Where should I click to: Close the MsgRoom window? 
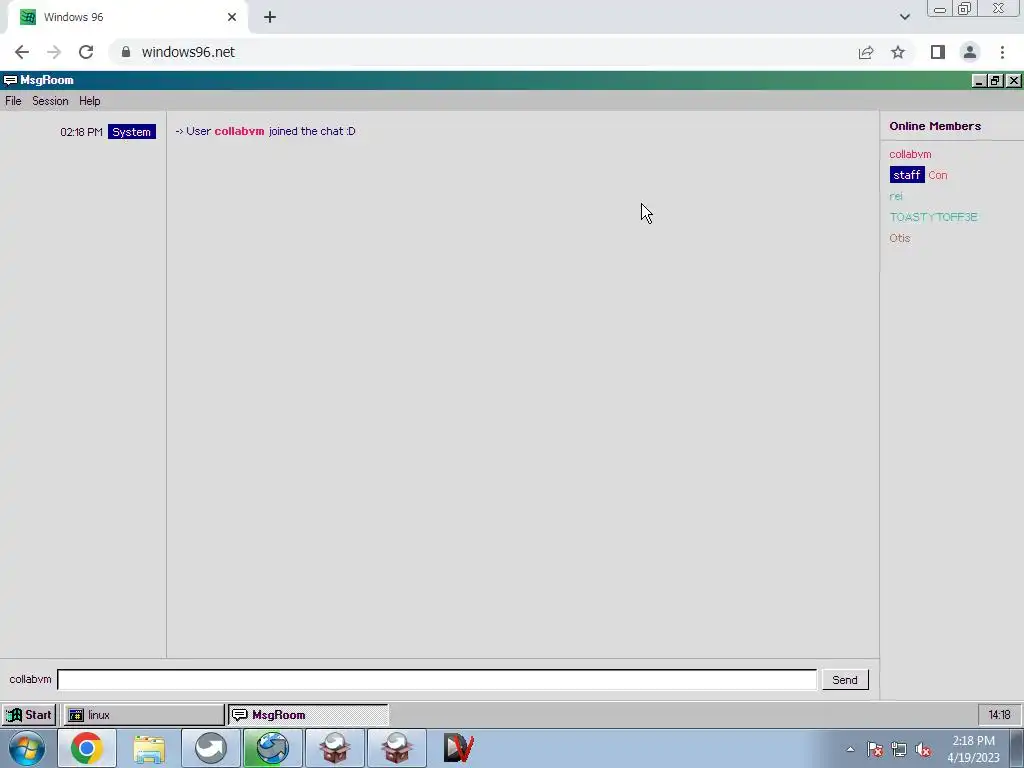coord(1013,80)
